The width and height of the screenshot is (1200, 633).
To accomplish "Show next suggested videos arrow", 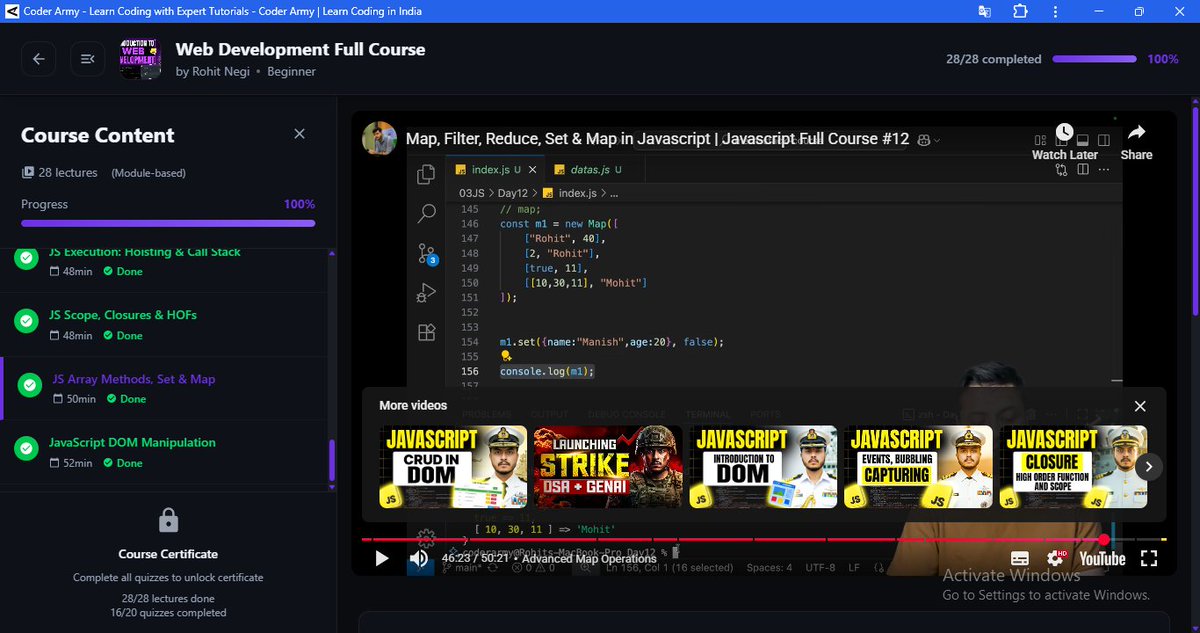I will tap(1149, 467).
